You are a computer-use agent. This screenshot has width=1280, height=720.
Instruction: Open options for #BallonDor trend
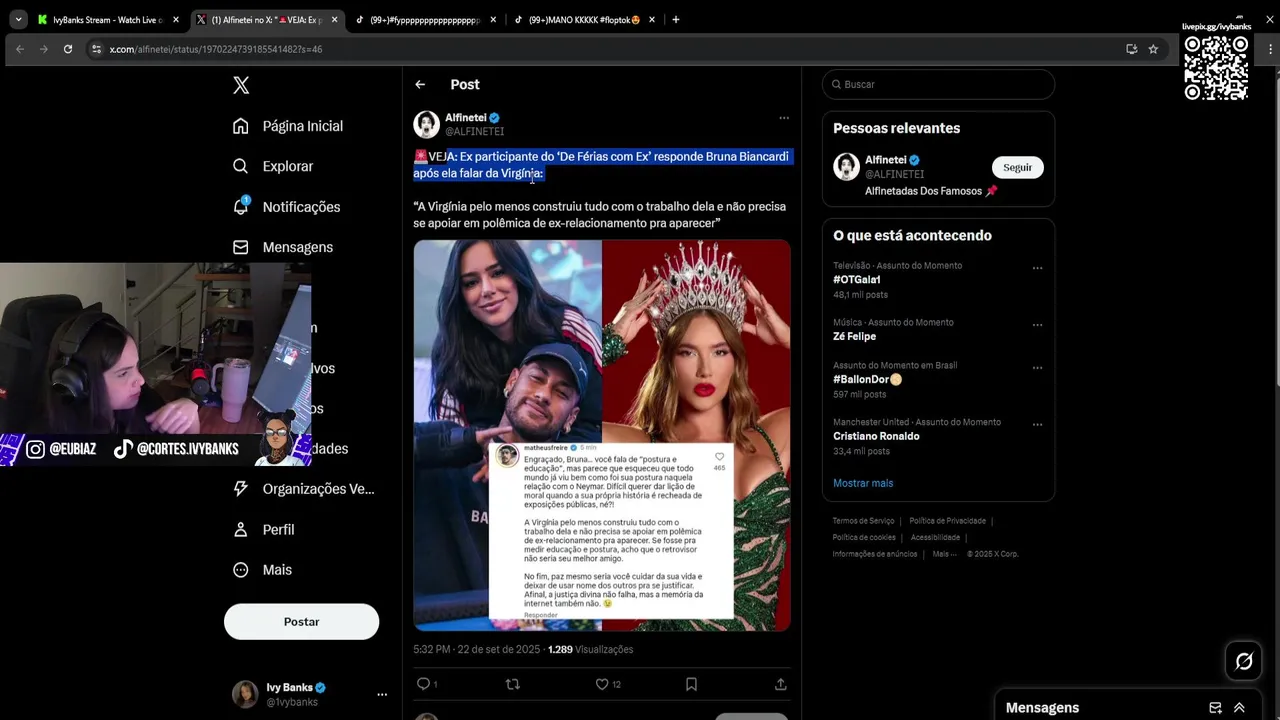click(1037, 368)
